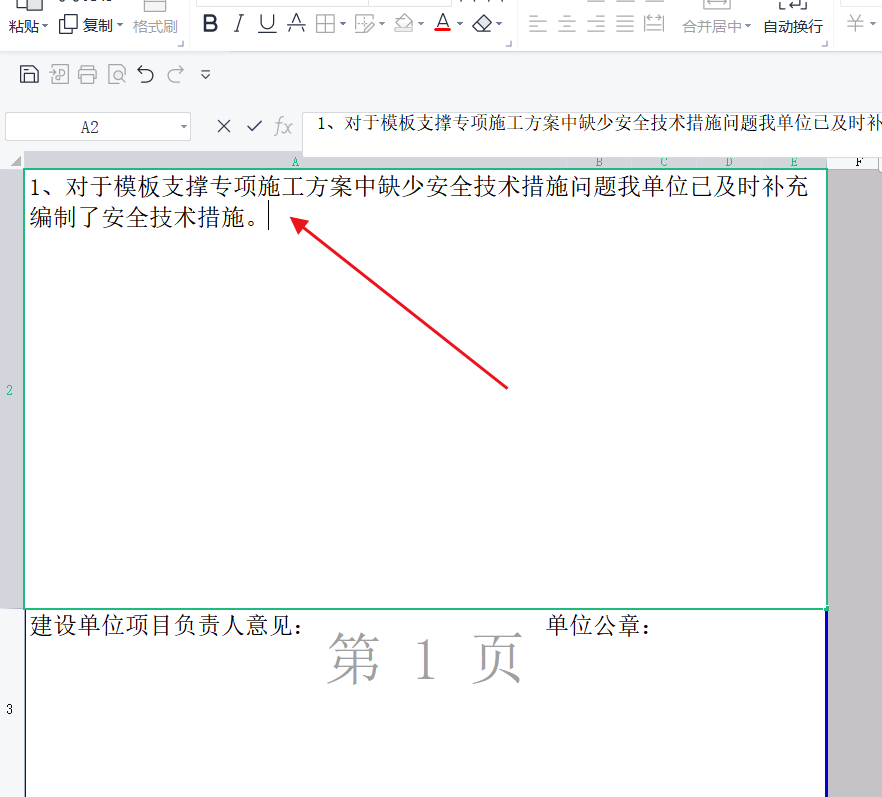Cancel the cell entry
Image resolution: width=882 pixels, height=797 pixels.
(x=224, y=126)
